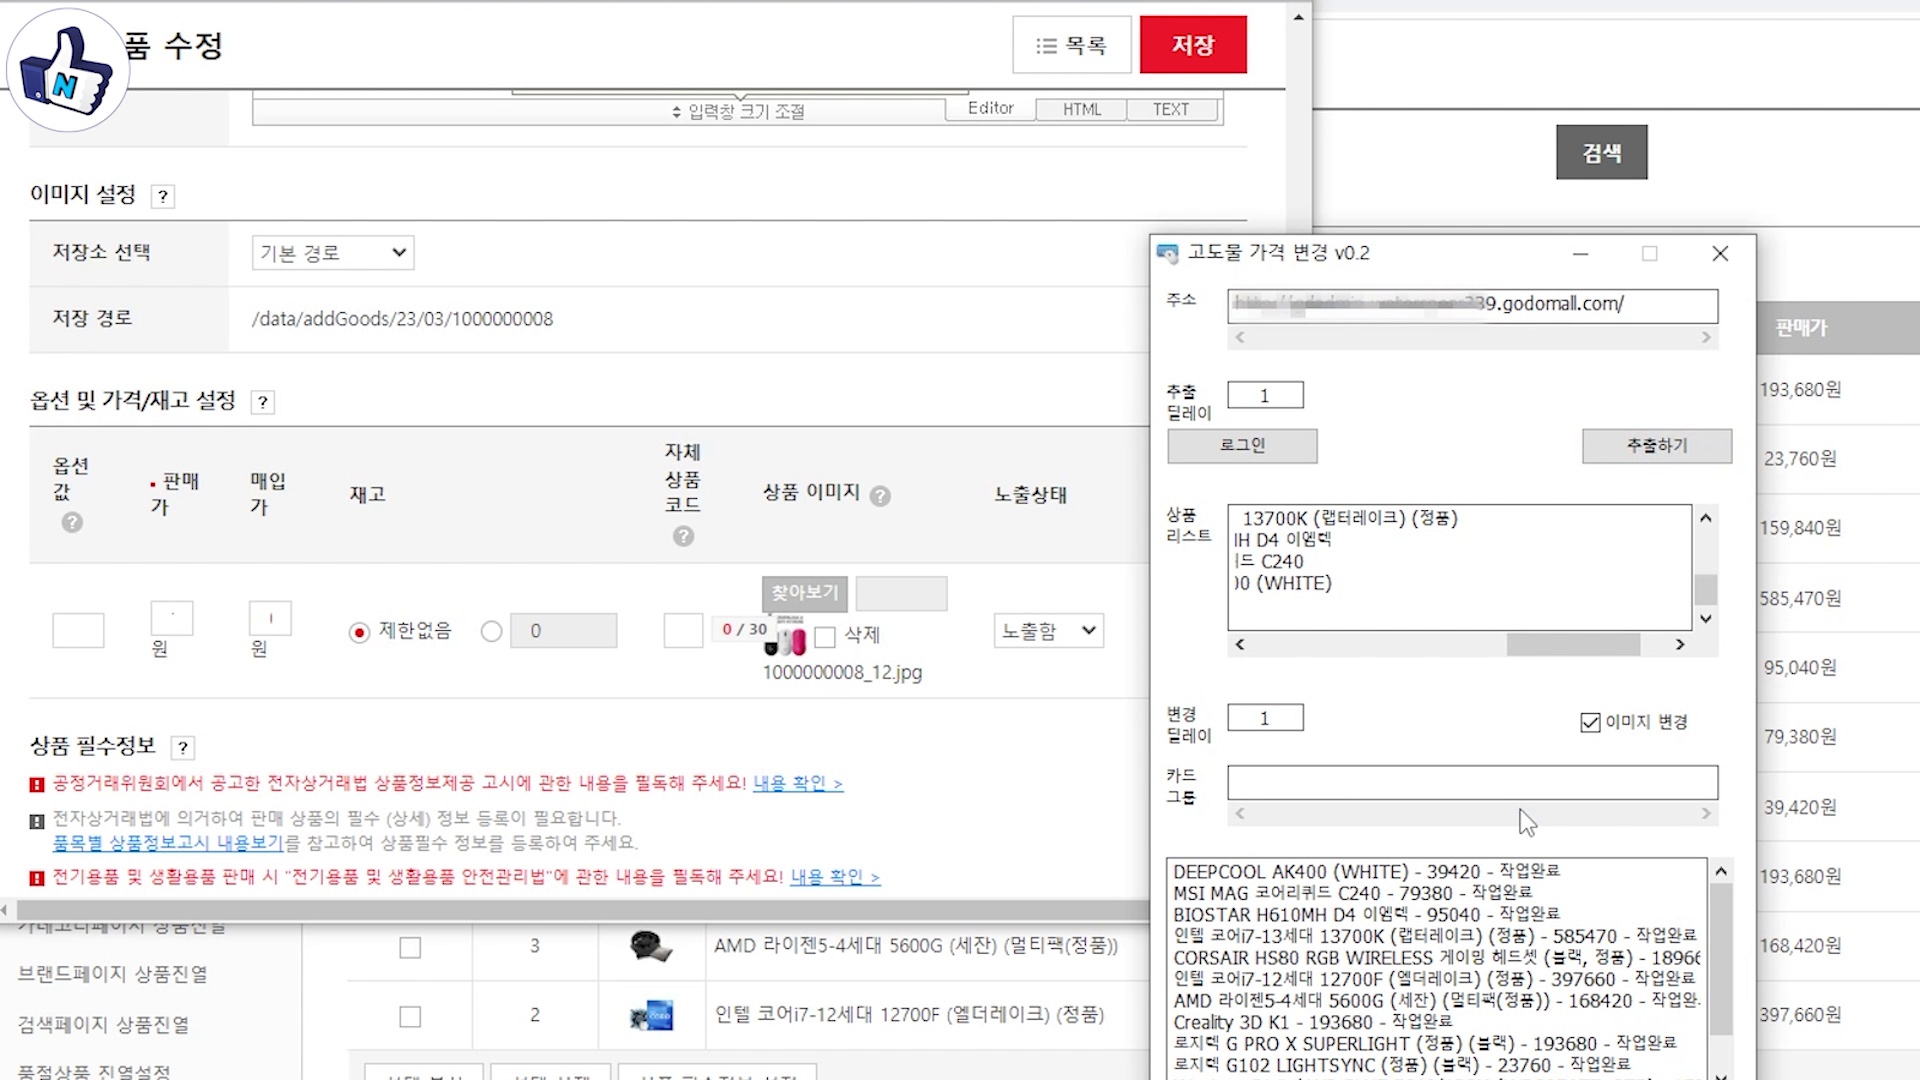Click the 카드 그룹 input field

[1472, 782]
